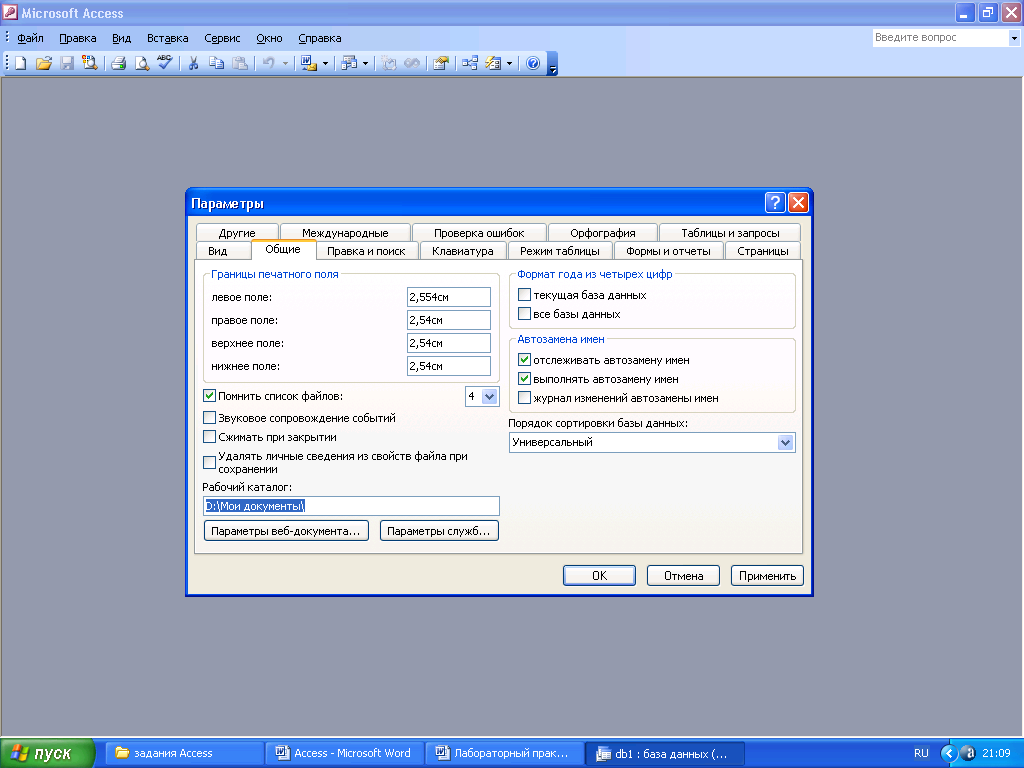The image size is (1024, 768).
Task: Open Параметры веб-документа button
Action: point(286,531)
